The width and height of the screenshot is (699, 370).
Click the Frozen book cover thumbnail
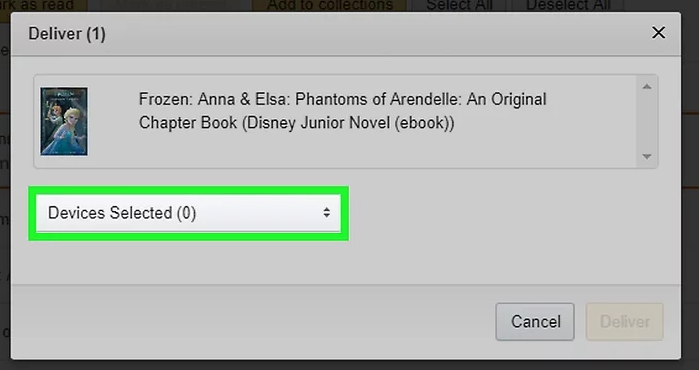64,121
